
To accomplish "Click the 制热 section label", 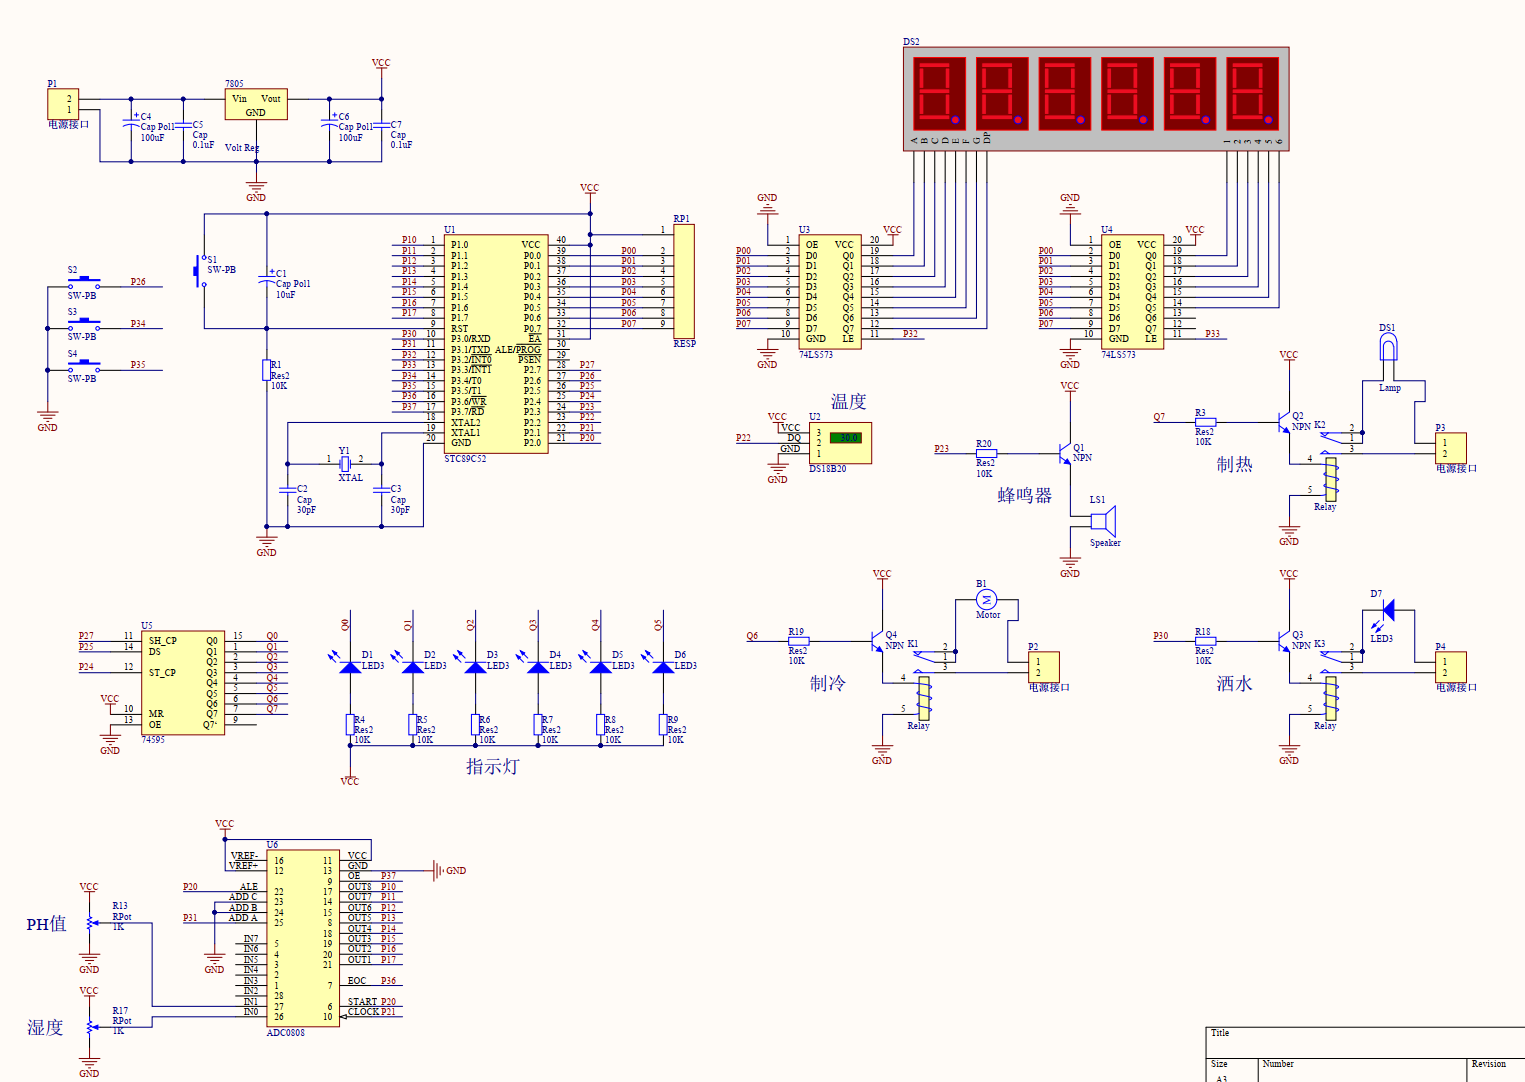I will (1234, 465).
